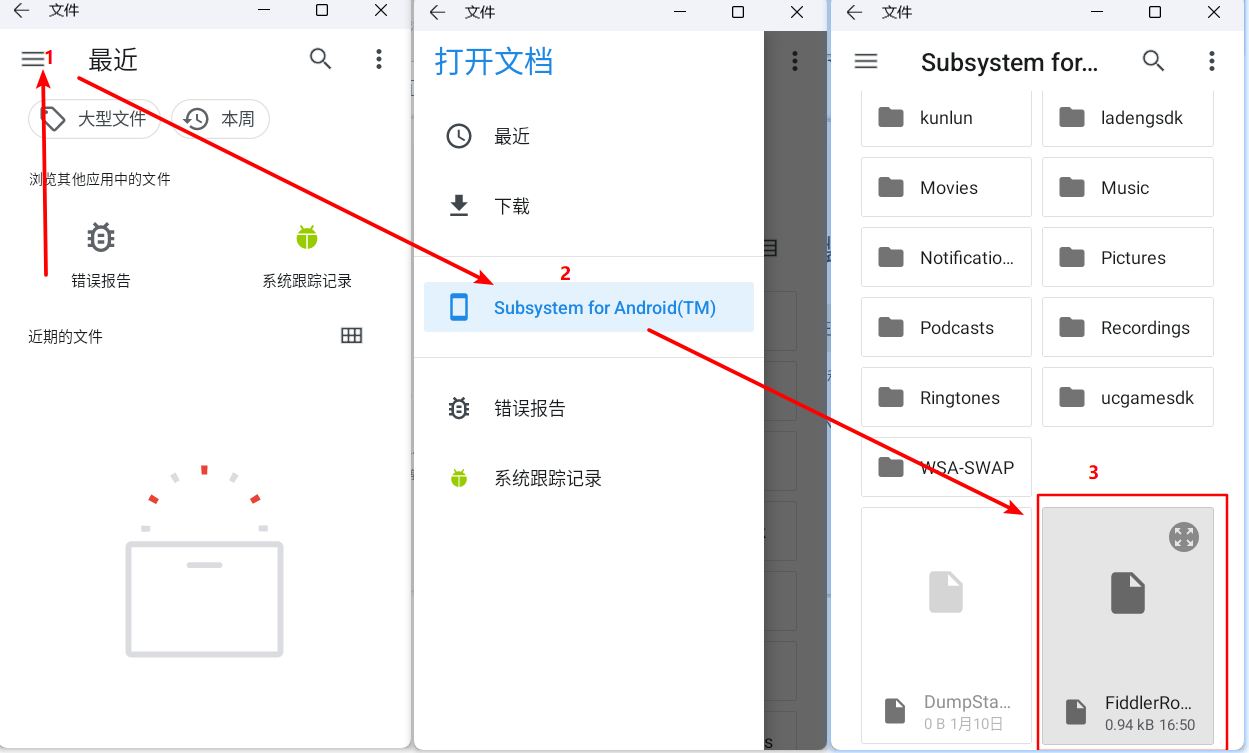The image size is (1249, 753).
Task: Open the Pictures folder
Action: click(1128, 257)
